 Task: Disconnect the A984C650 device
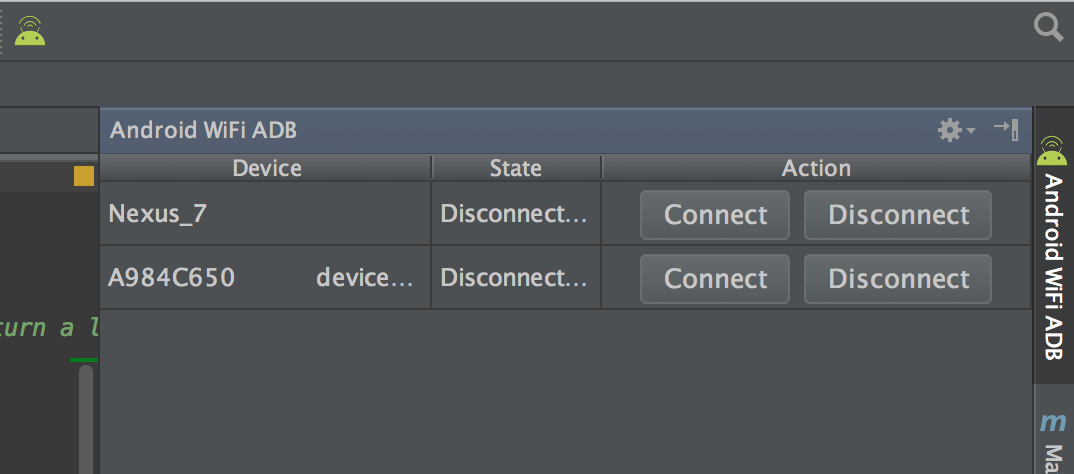click(x=898, y=279)
